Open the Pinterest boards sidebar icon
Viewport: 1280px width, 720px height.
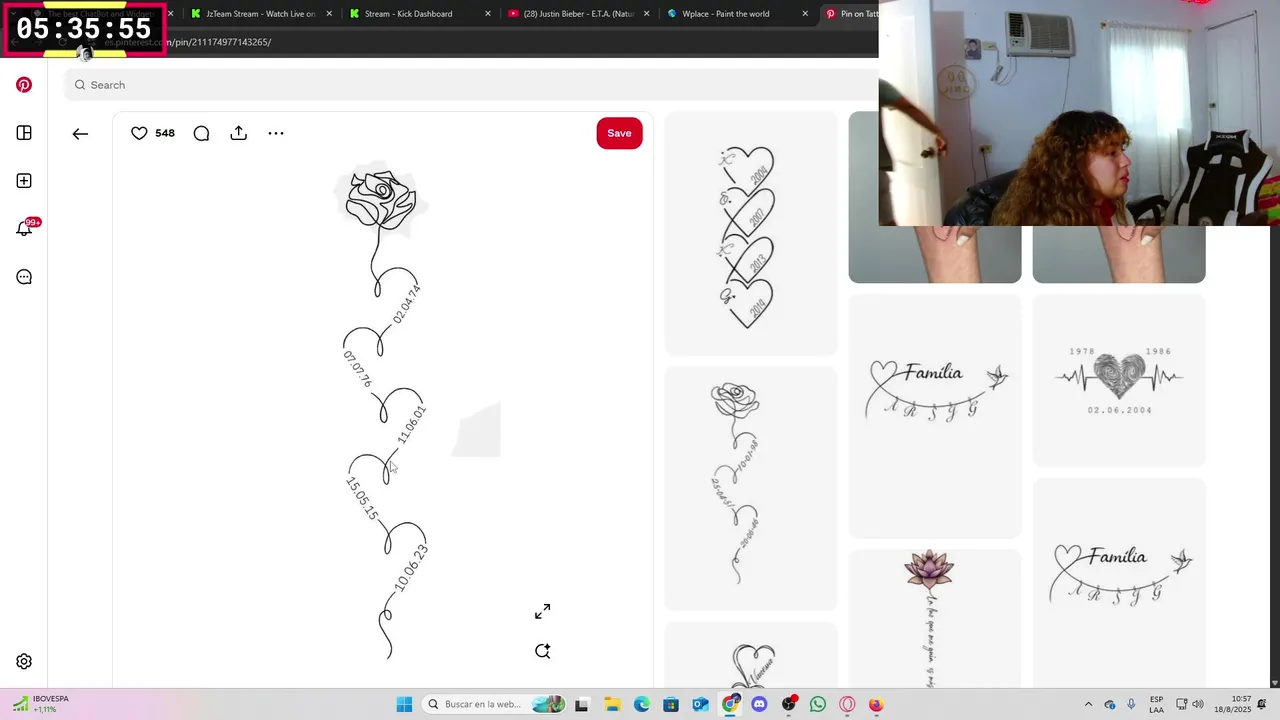(24, 133)
